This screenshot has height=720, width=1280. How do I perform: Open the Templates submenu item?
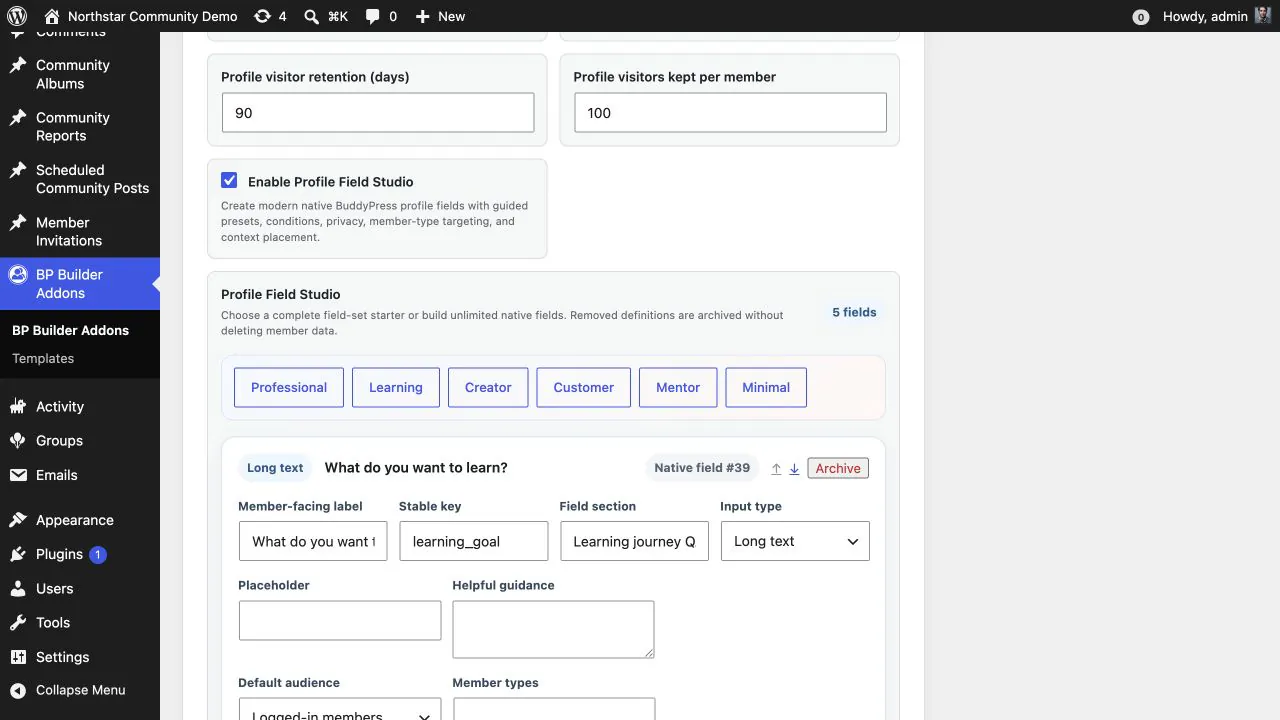pyautogui.click(x=43, y=358)
